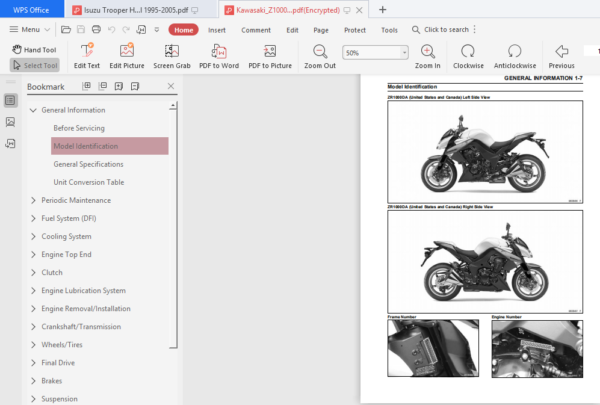The height and width of the screenshot is (405, 600).
Task: Click the WPS Office home tab
Action: coord(31,10)
